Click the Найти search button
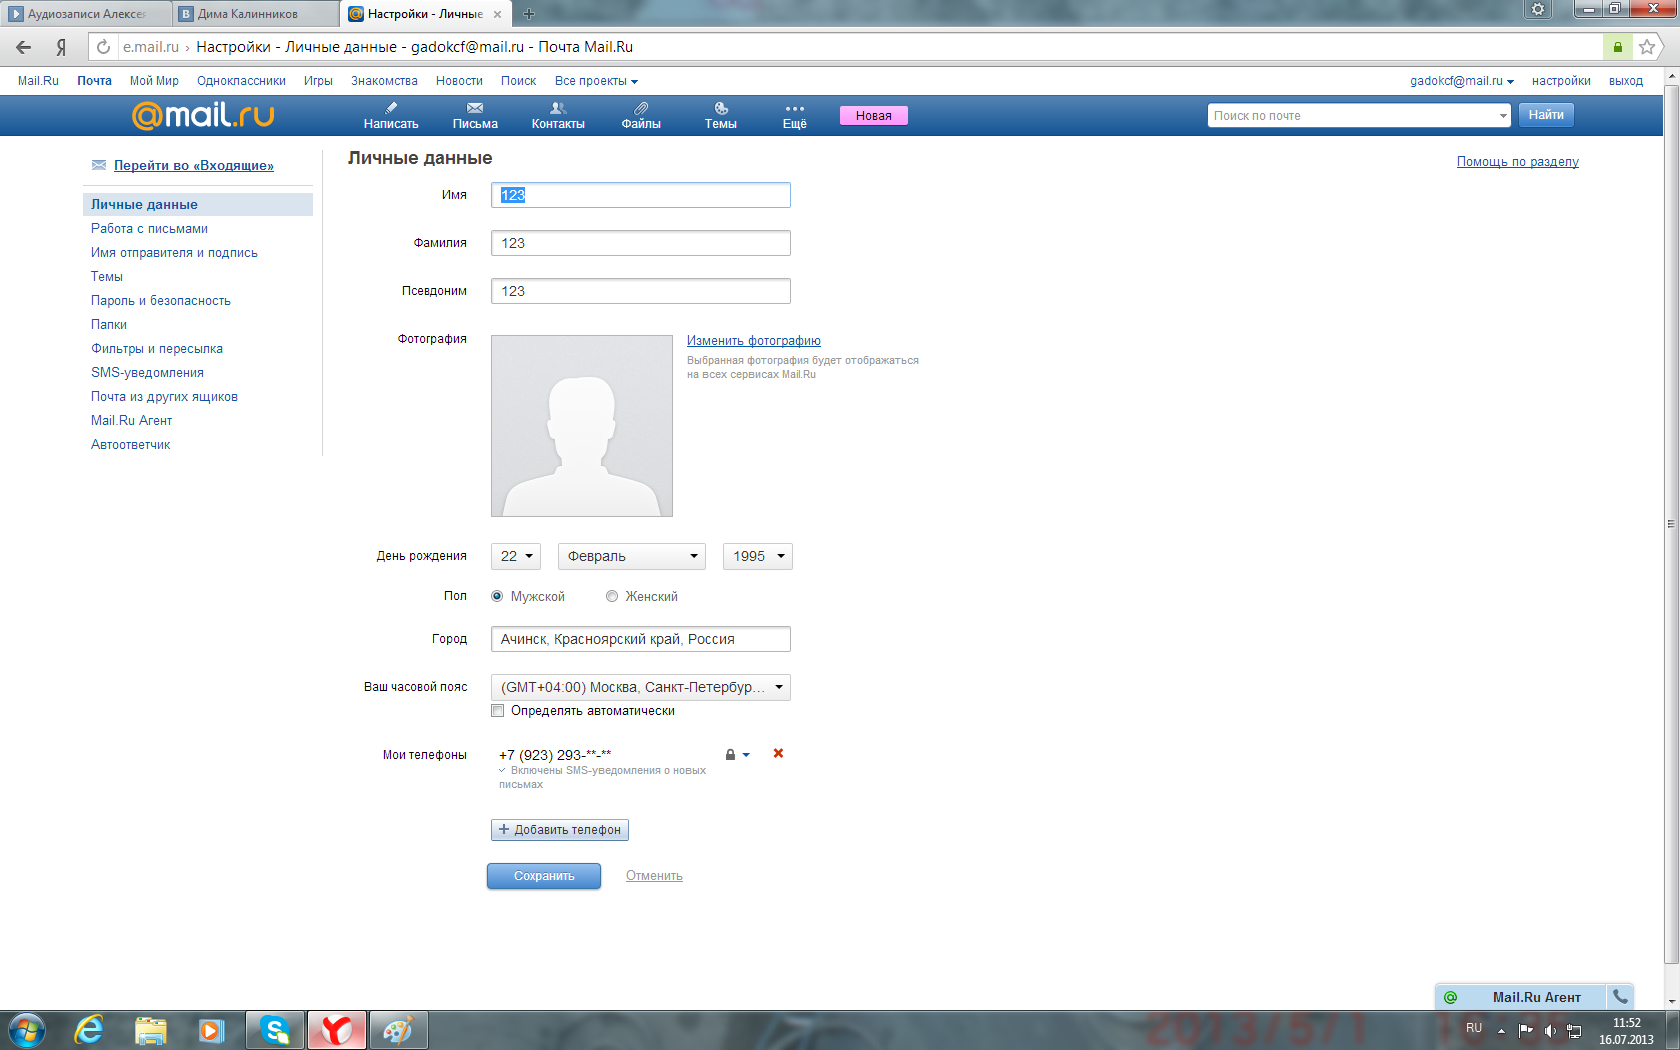This screenshot has width=1680, height=1050. pyautogui.click(x=1545, y=115)
